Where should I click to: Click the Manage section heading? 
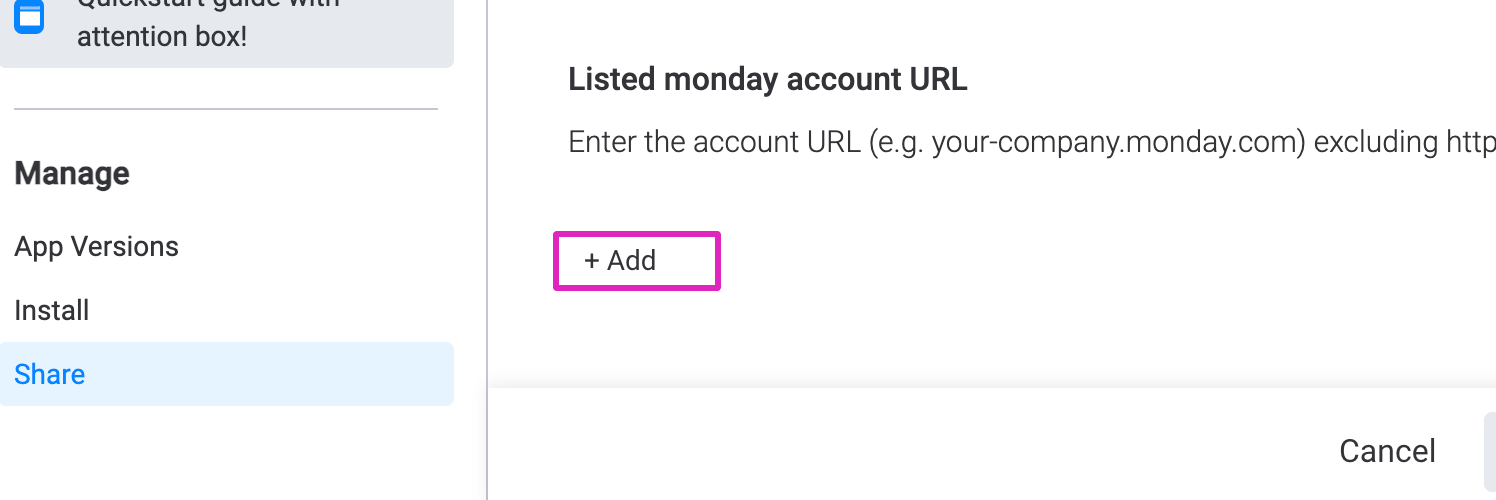pos(72,174)
